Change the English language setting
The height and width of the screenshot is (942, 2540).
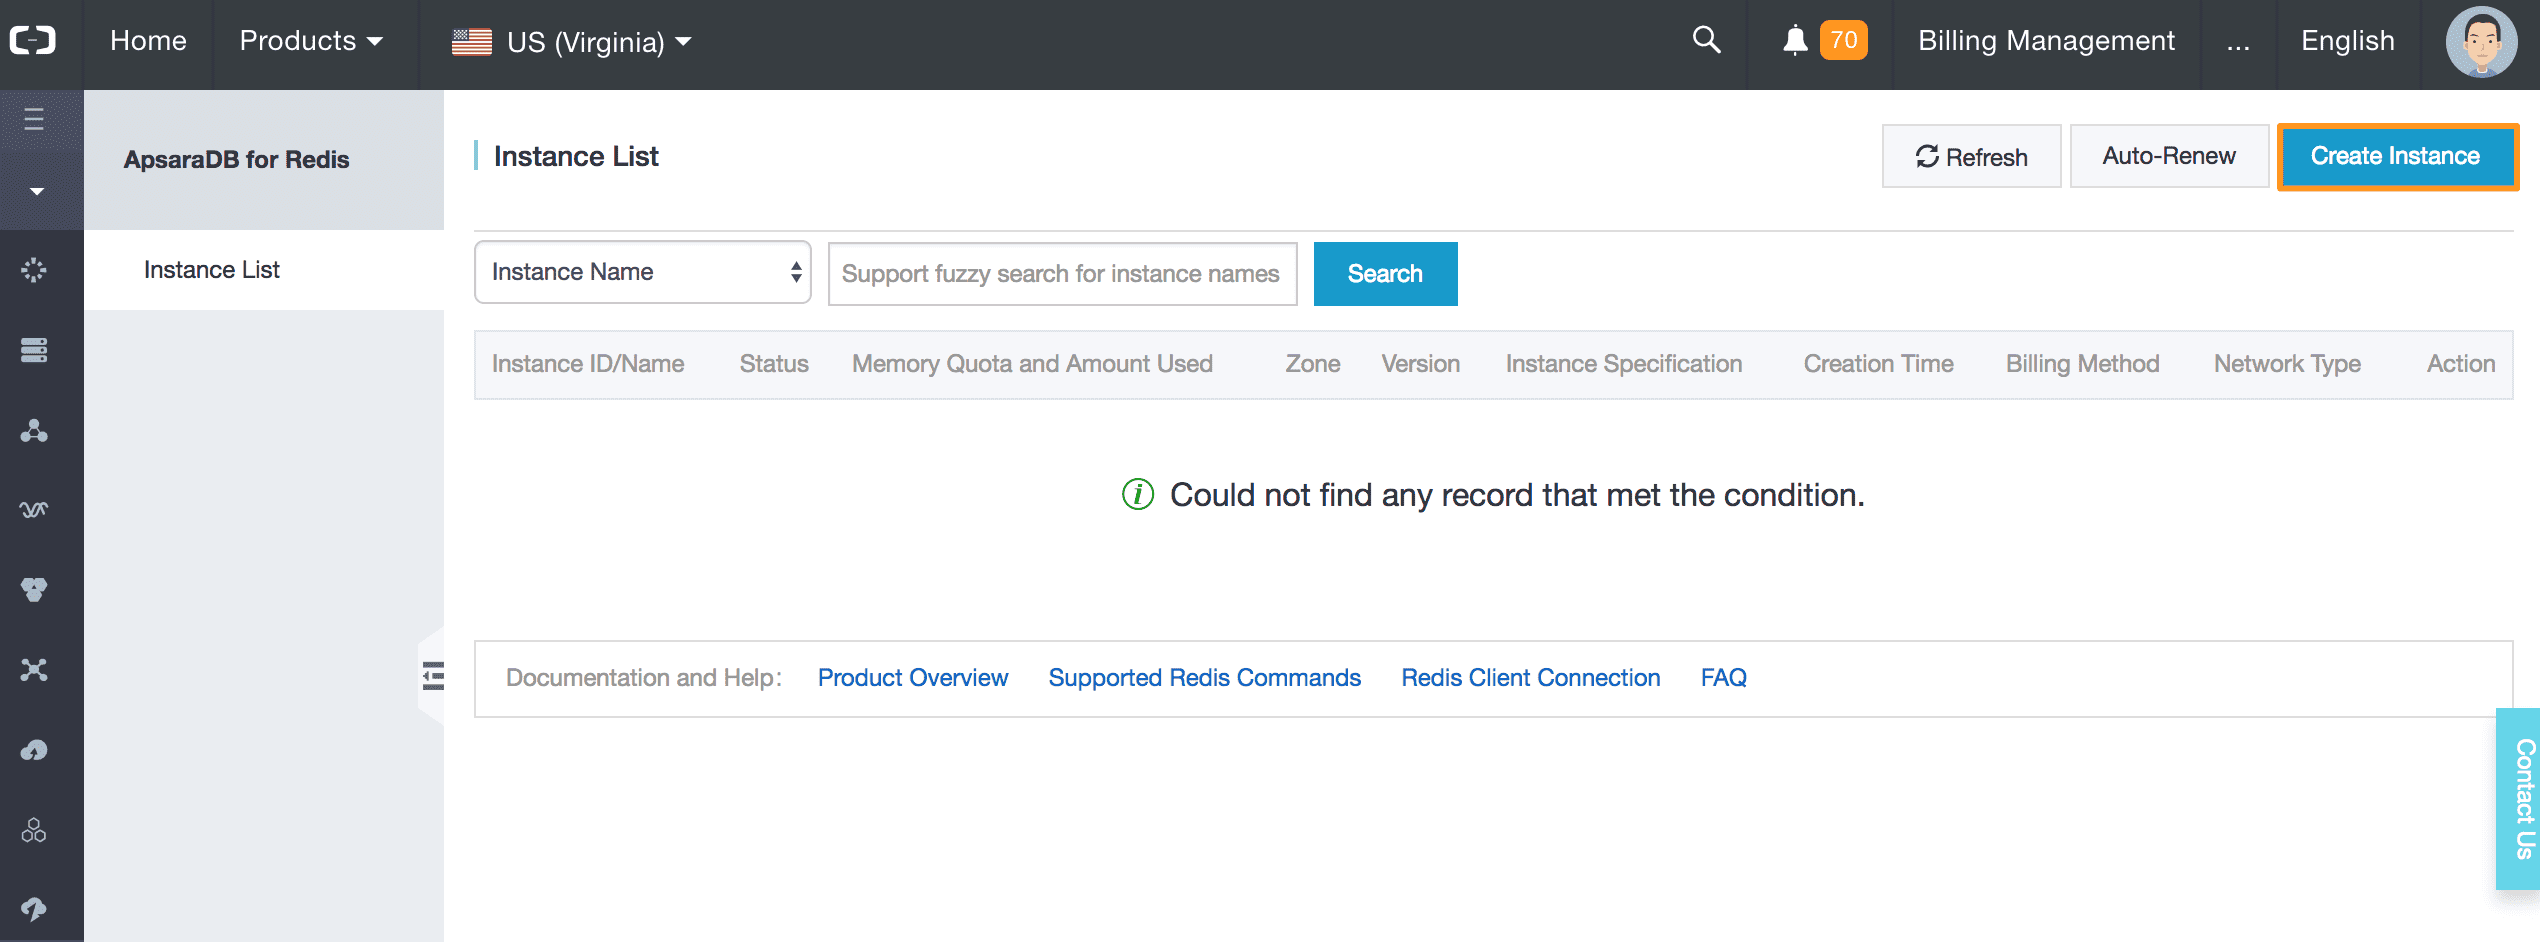(2347, 41)
